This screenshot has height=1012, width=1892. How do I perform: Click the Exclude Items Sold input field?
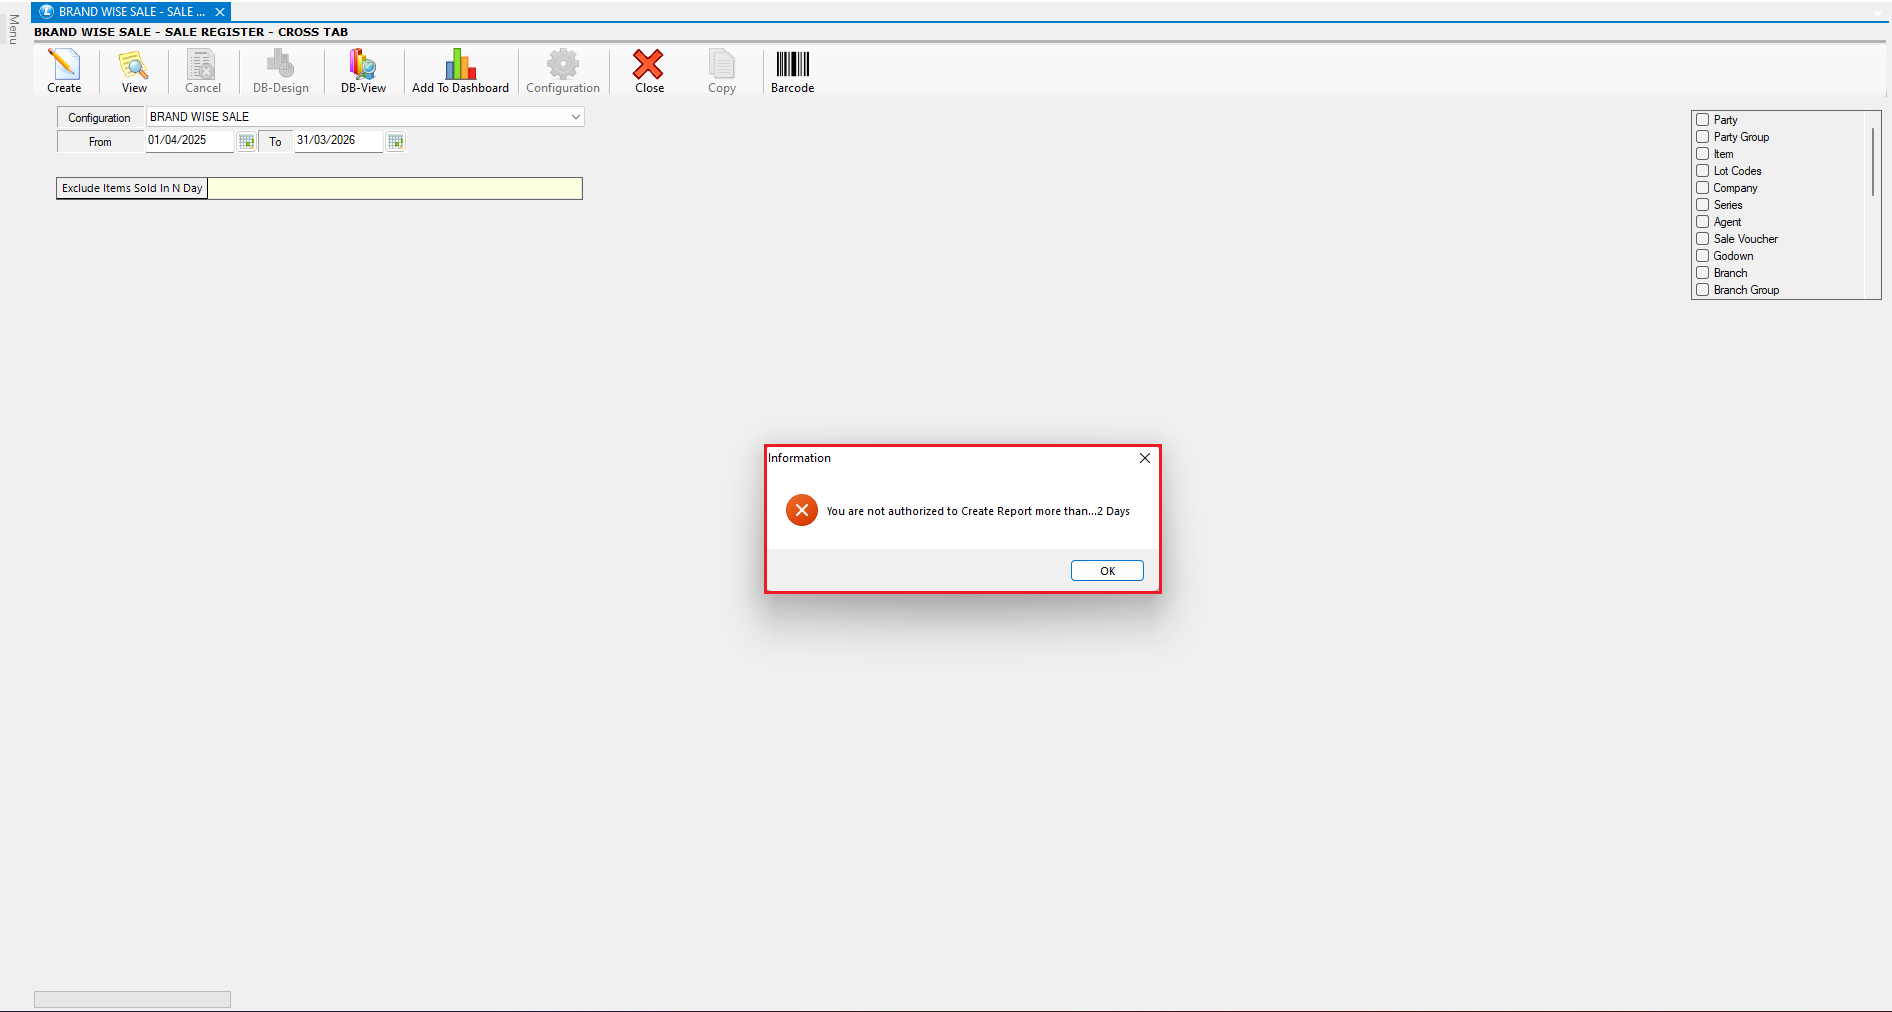(394, 188)
